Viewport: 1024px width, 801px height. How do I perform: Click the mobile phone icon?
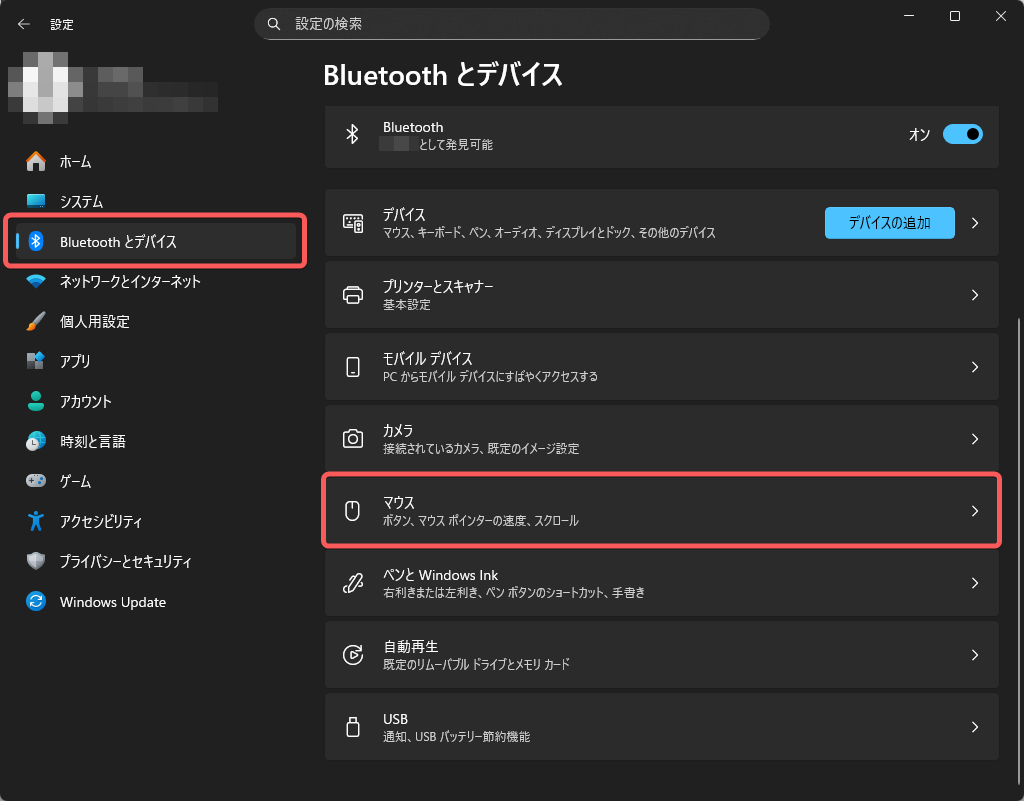(353, 367)
